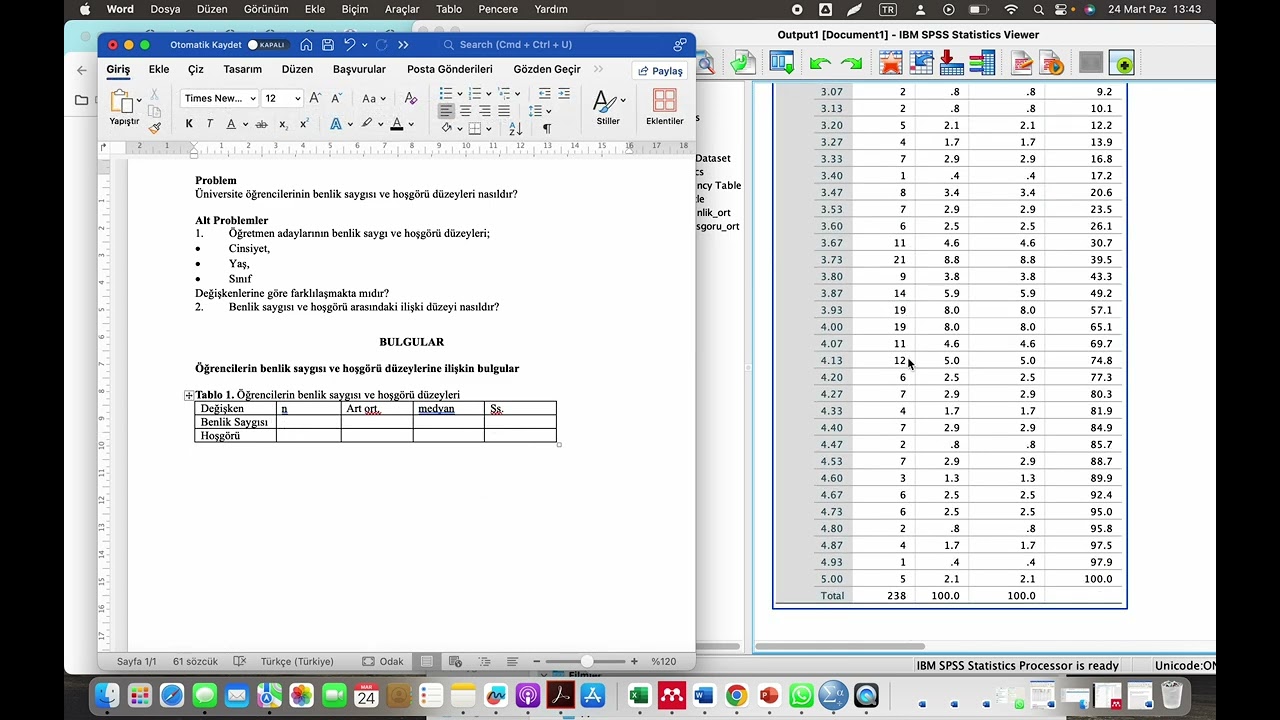Open numbered list dropdown arrow
1280x720 pixels.
[489, 94]
